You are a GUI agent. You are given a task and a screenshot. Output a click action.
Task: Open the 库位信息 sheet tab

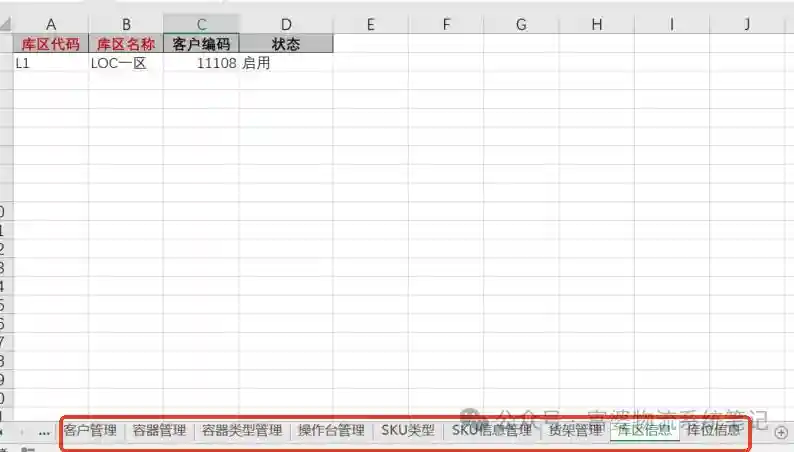[x=713, y=431]
